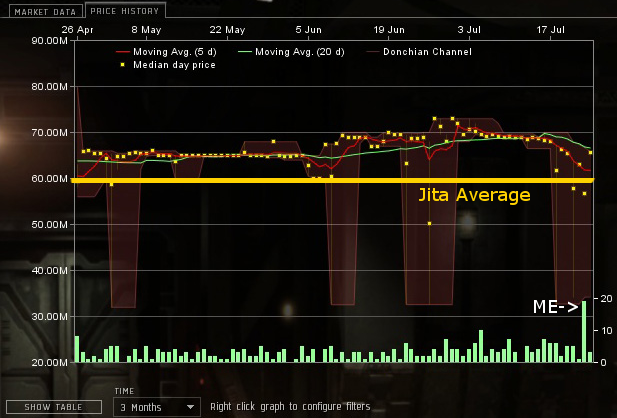Click the 26 Apr date label
Viewport: 617px width, 418px height.
click(77, 30)
